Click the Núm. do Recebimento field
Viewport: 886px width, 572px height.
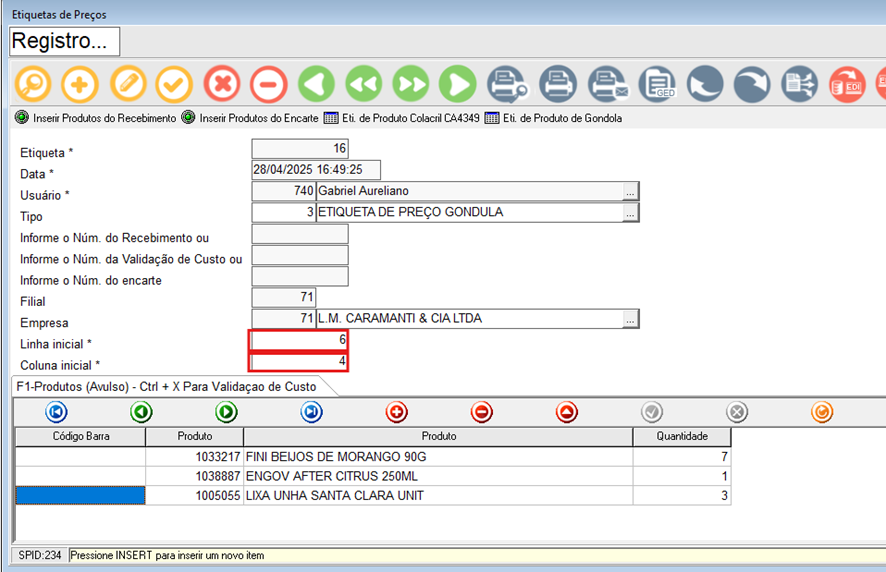pos(300,234)
